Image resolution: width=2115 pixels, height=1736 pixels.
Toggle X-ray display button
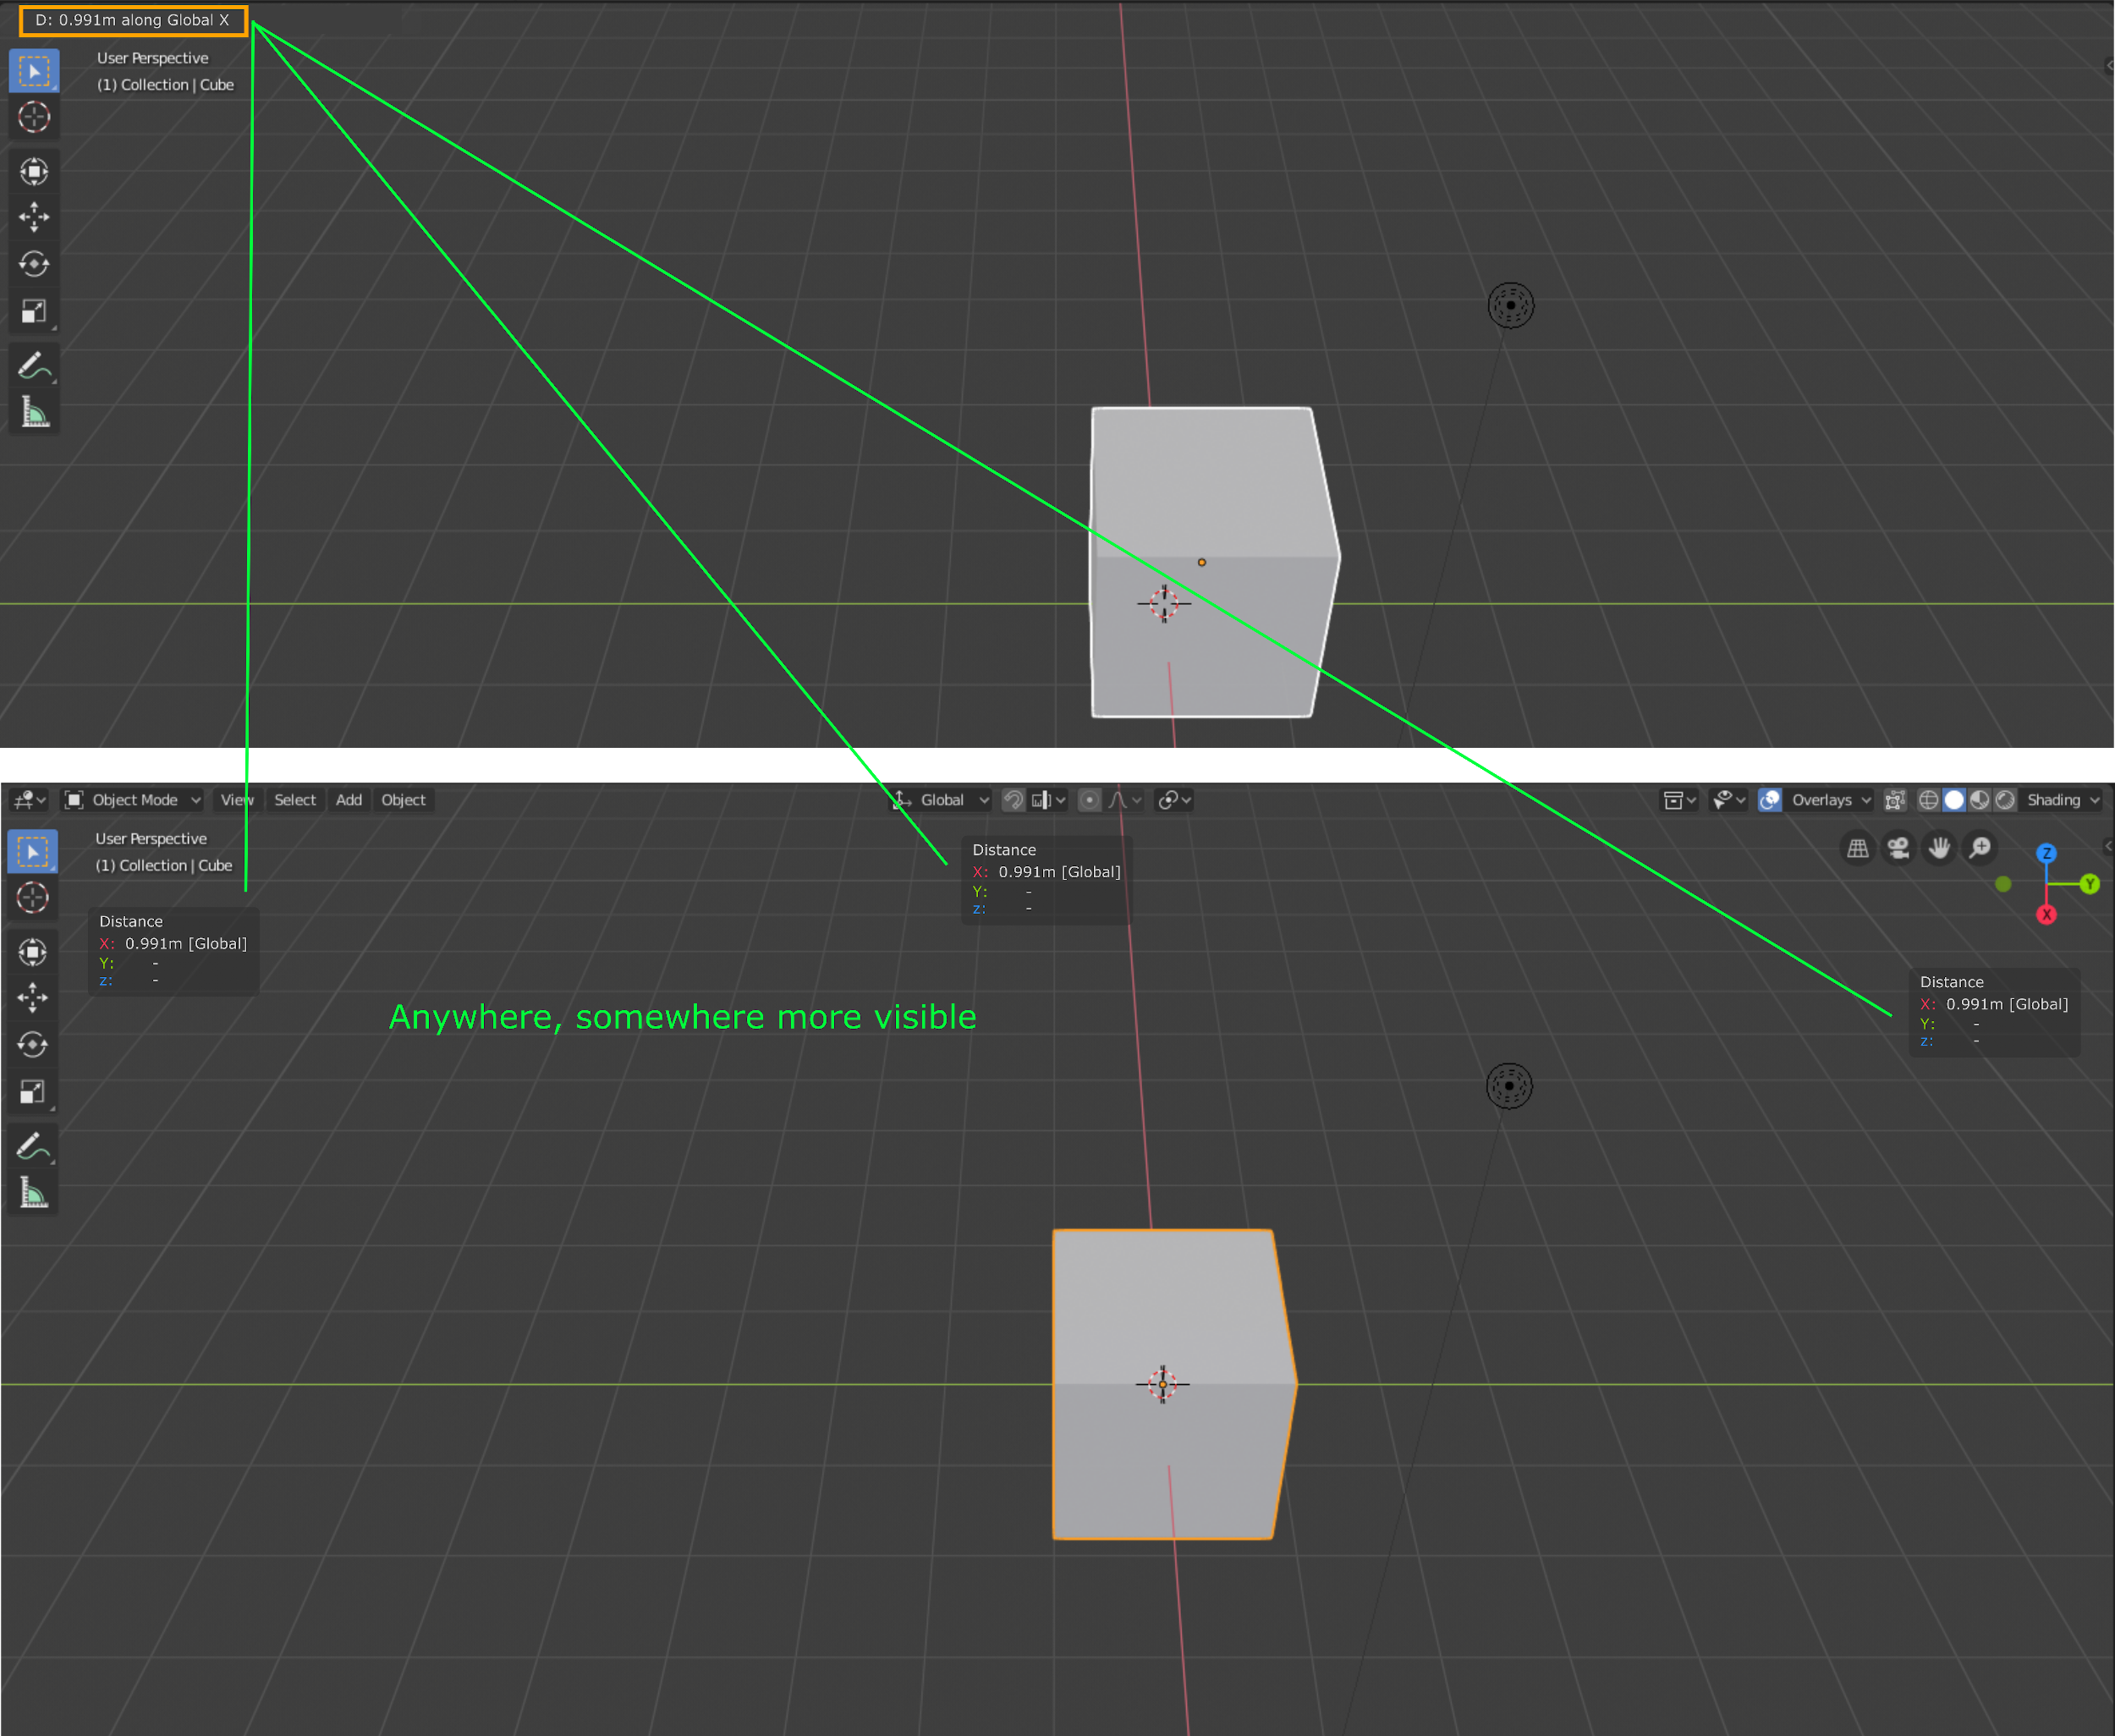pyautogui.click(x=1895, y=800)
